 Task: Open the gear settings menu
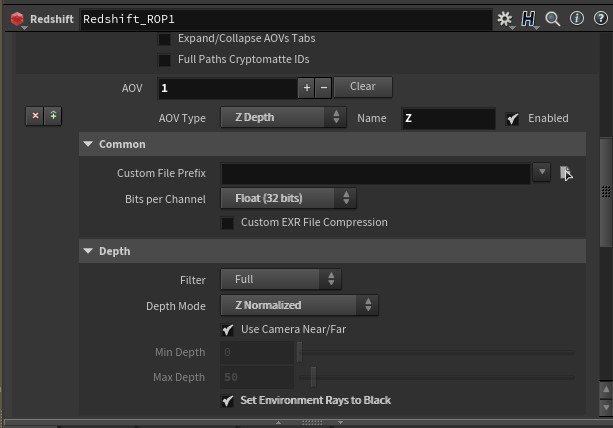pyautogui.click(x=505, y=18)
